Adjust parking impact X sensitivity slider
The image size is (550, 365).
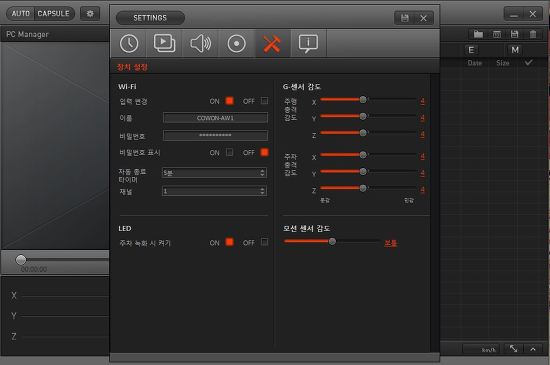click(363, 155)
